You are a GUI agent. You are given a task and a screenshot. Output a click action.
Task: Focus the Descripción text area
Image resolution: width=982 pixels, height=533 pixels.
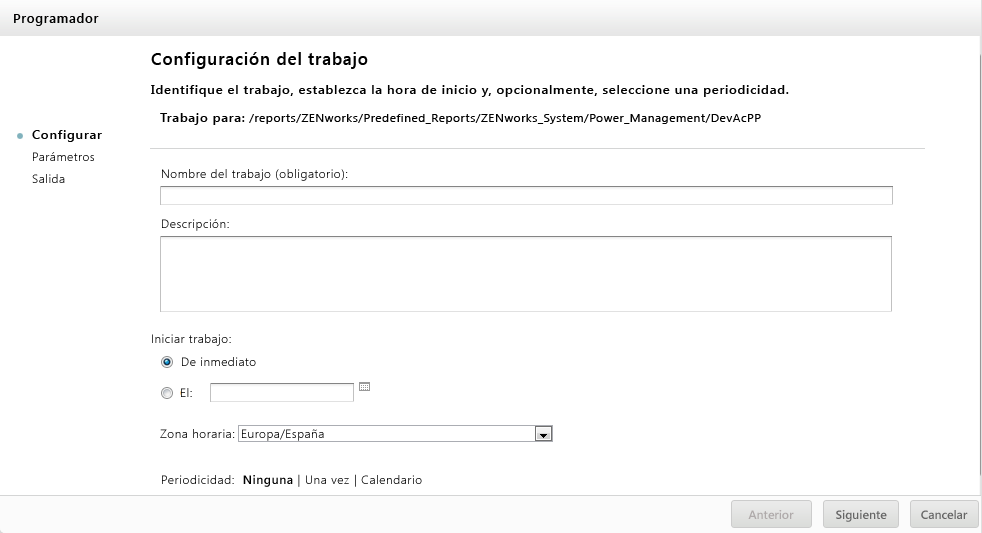526,273
